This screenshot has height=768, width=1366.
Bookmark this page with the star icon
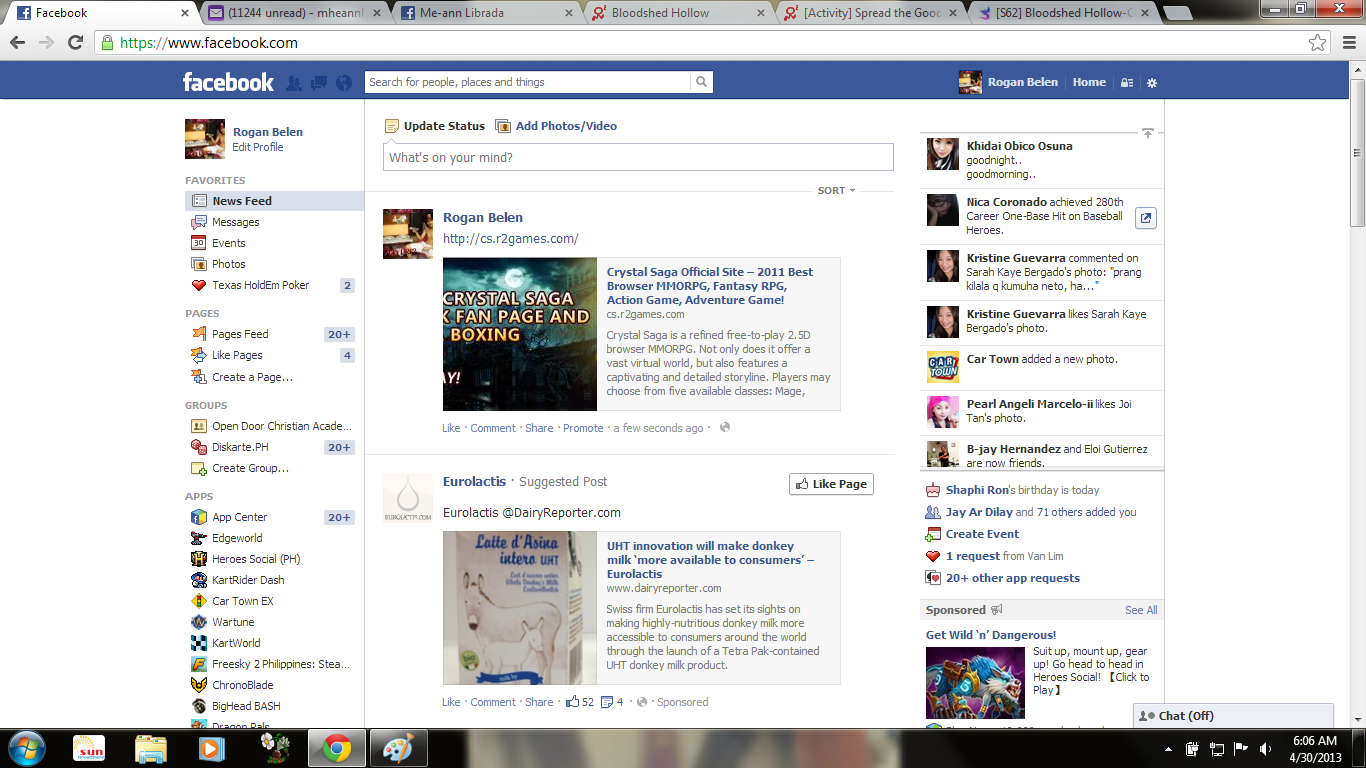pyautogui.click(x=1318, y=43)
